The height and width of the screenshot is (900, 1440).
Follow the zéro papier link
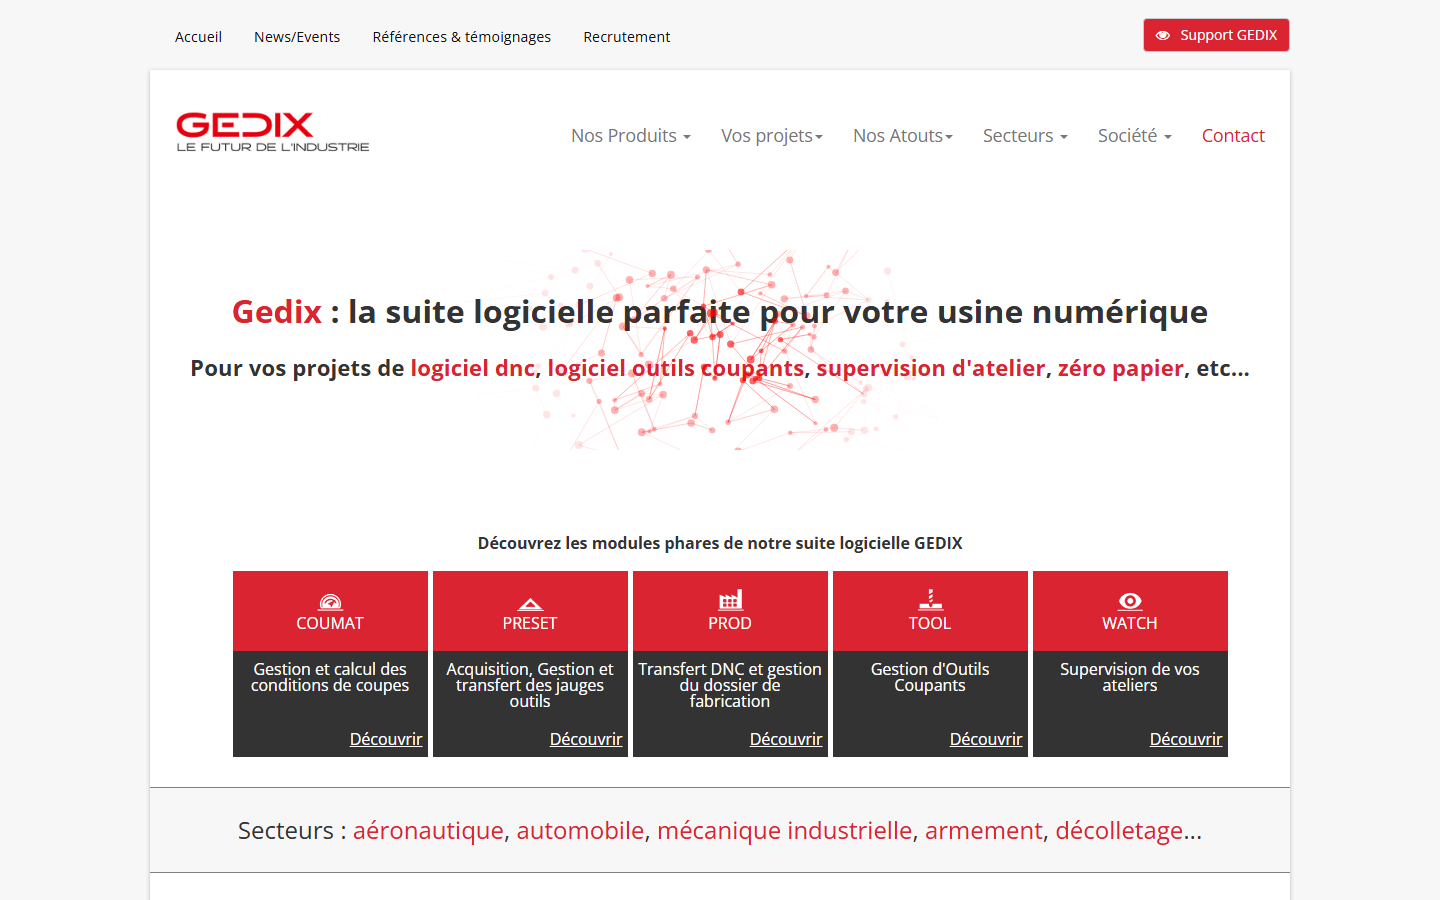[x=1121, y=368]
